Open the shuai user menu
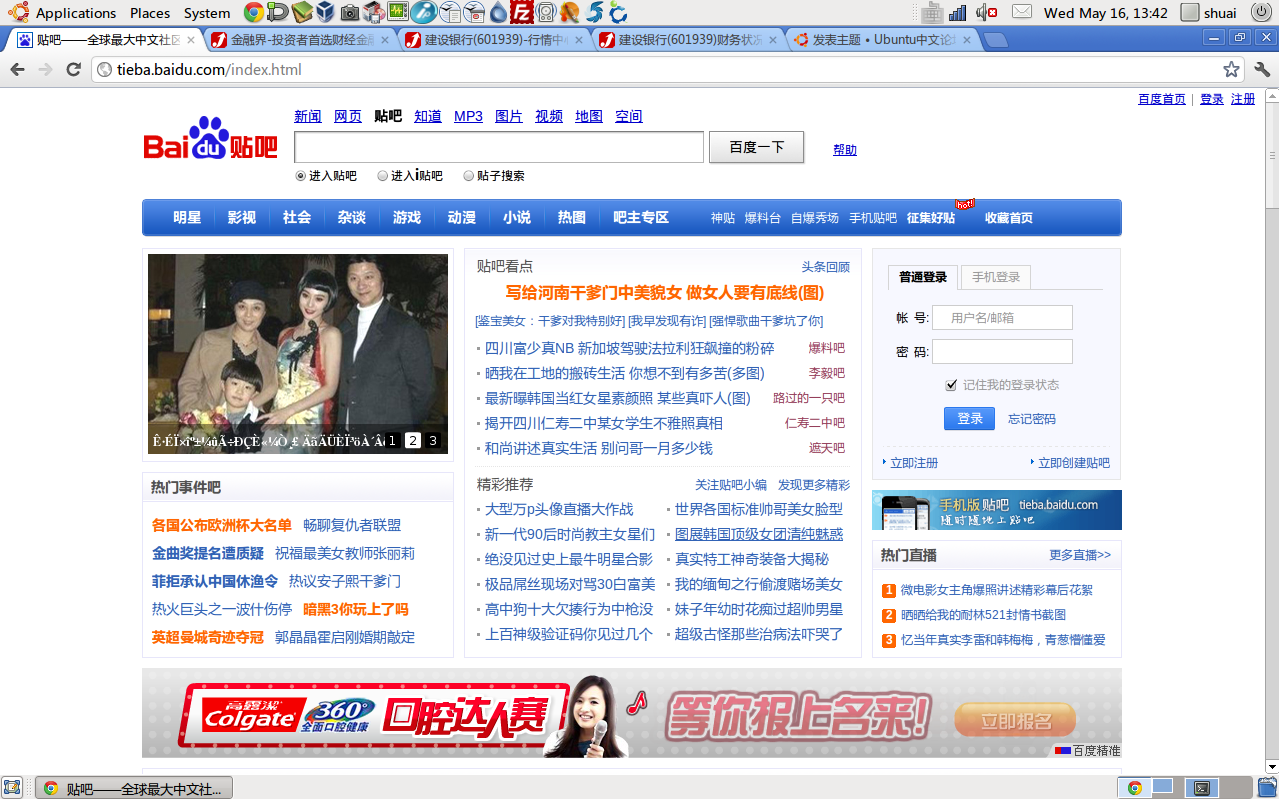Viewport: 1279px width, 799px height. coord(1209,13)
